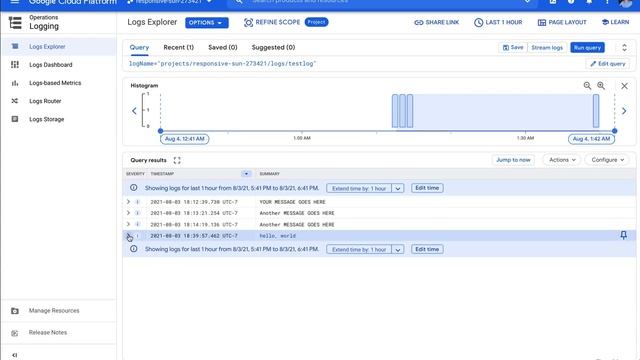This screenshot has width=640, height=360.
Task: Select the hello, world summary text
Action: click(278, 236)
